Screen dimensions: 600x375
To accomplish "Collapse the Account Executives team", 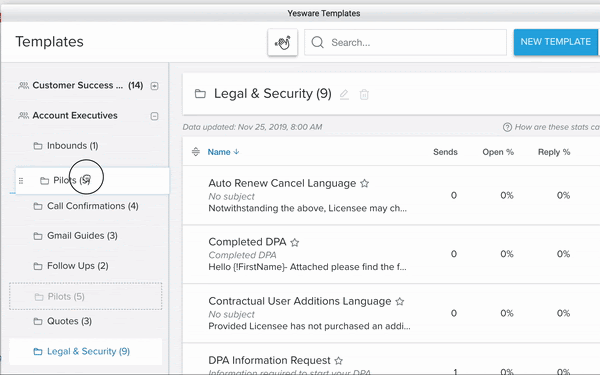I will [x=154, y=116].
